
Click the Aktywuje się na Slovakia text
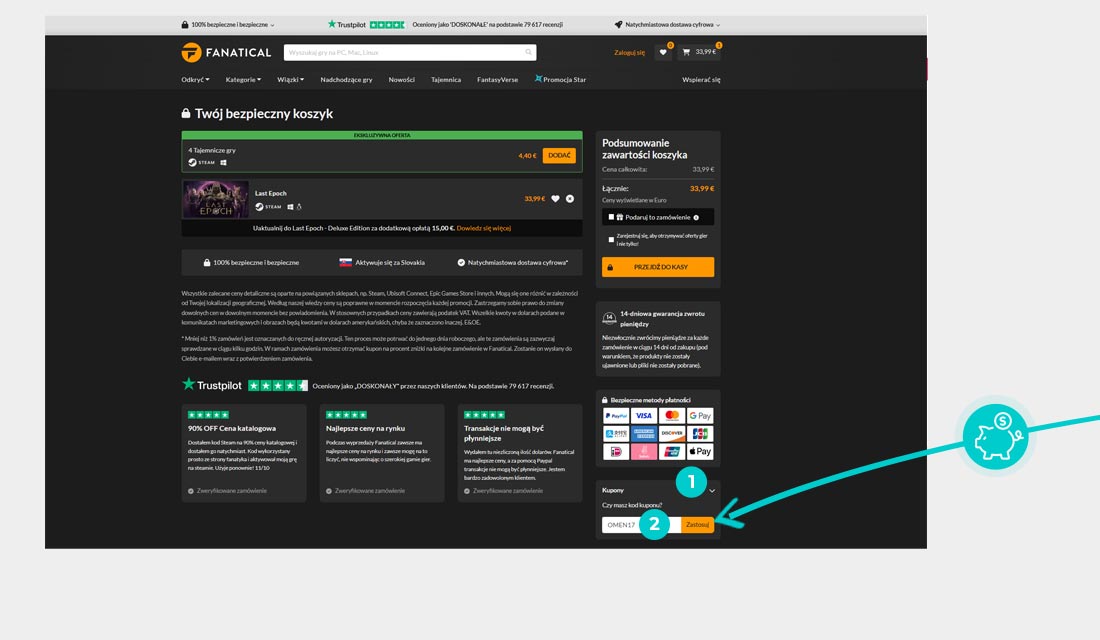(x=389, y=262)
